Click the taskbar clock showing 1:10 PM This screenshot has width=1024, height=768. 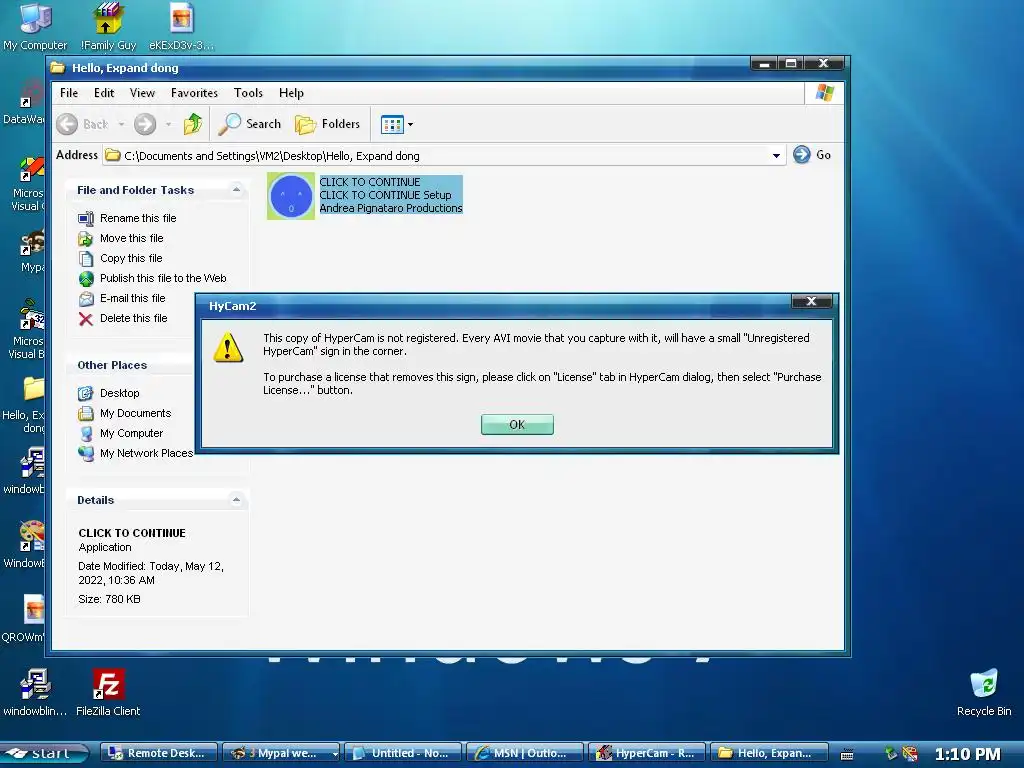click(968, 754)
